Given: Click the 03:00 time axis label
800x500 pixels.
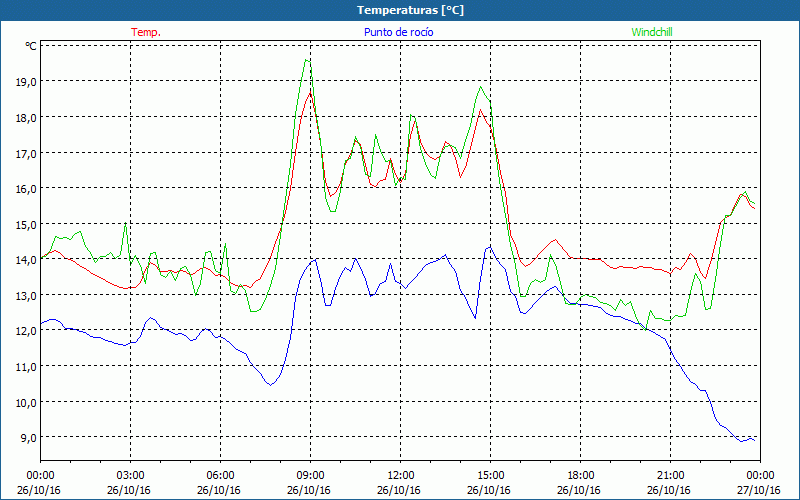Looking at the screenshot, I should click(131, 476).
